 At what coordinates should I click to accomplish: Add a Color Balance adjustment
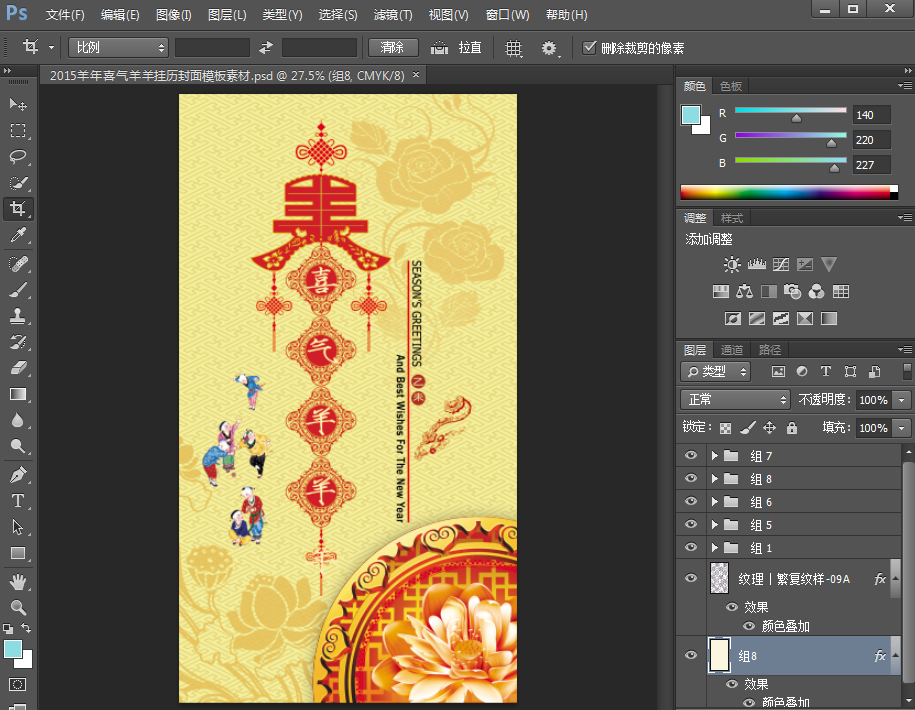(x=744, y=291)
